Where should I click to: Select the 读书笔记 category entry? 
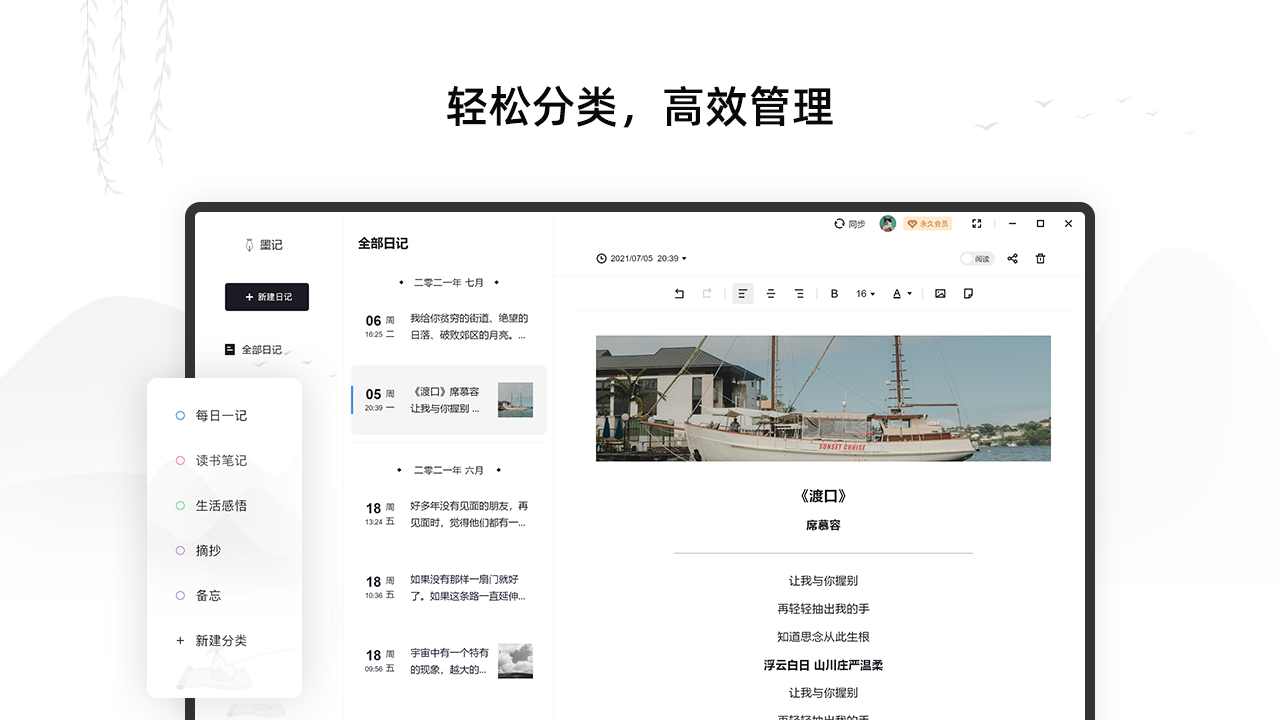pos(220,460)
